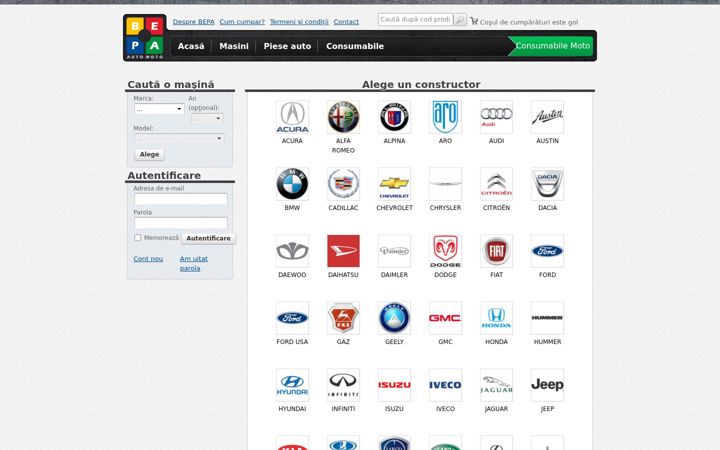The height and width of the screenshot is (450, 720).
Task: Click the Alege button
Action: 149,154
